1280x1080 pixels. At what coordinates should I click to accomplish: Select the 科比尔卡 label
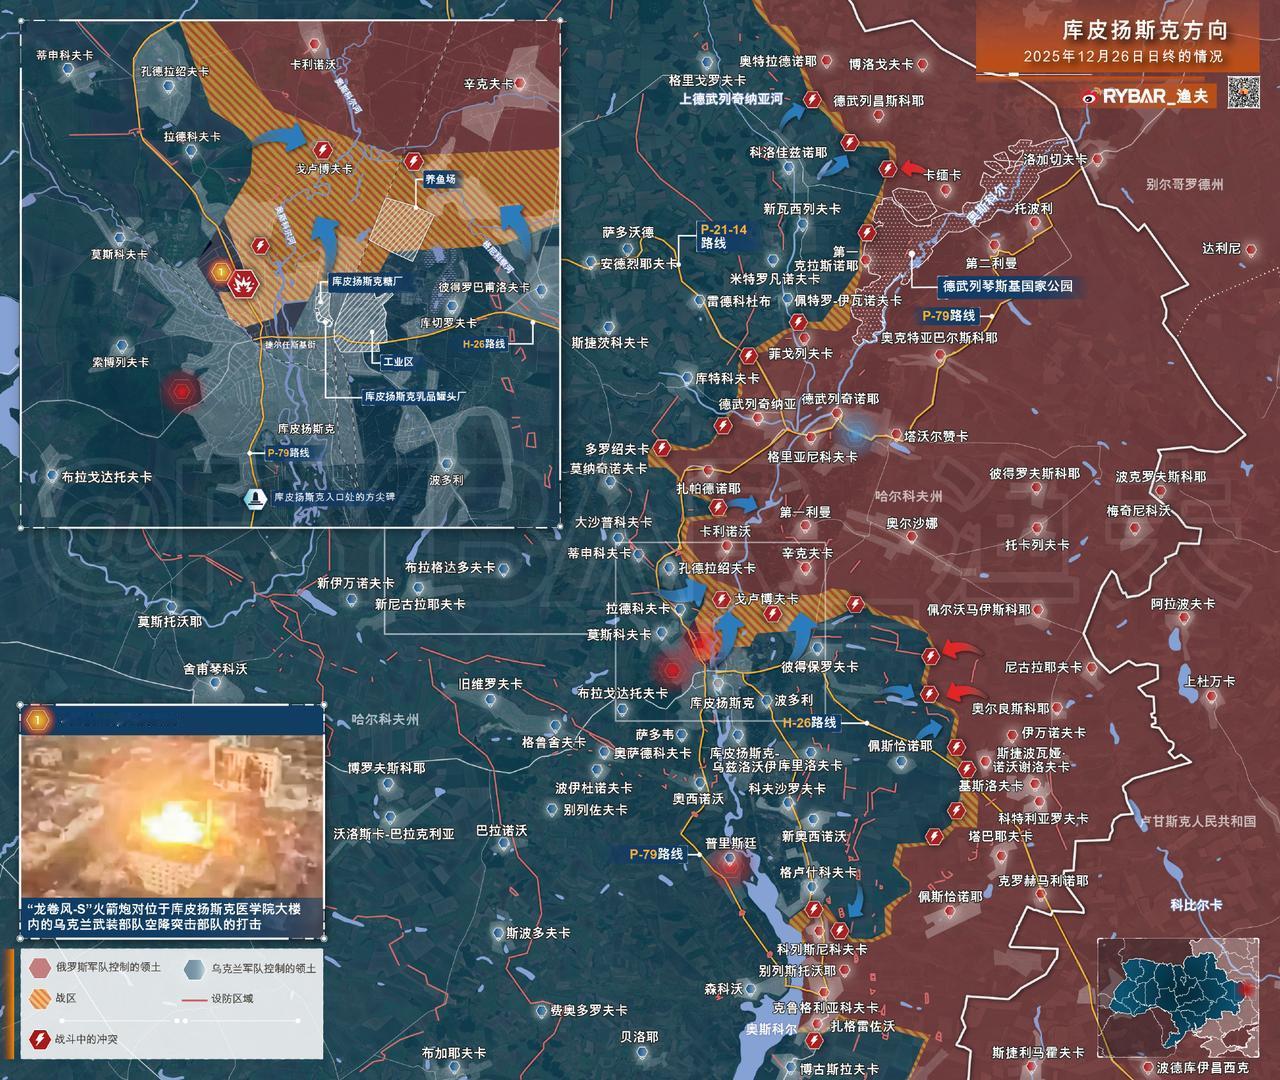(x=1196, y=905)
